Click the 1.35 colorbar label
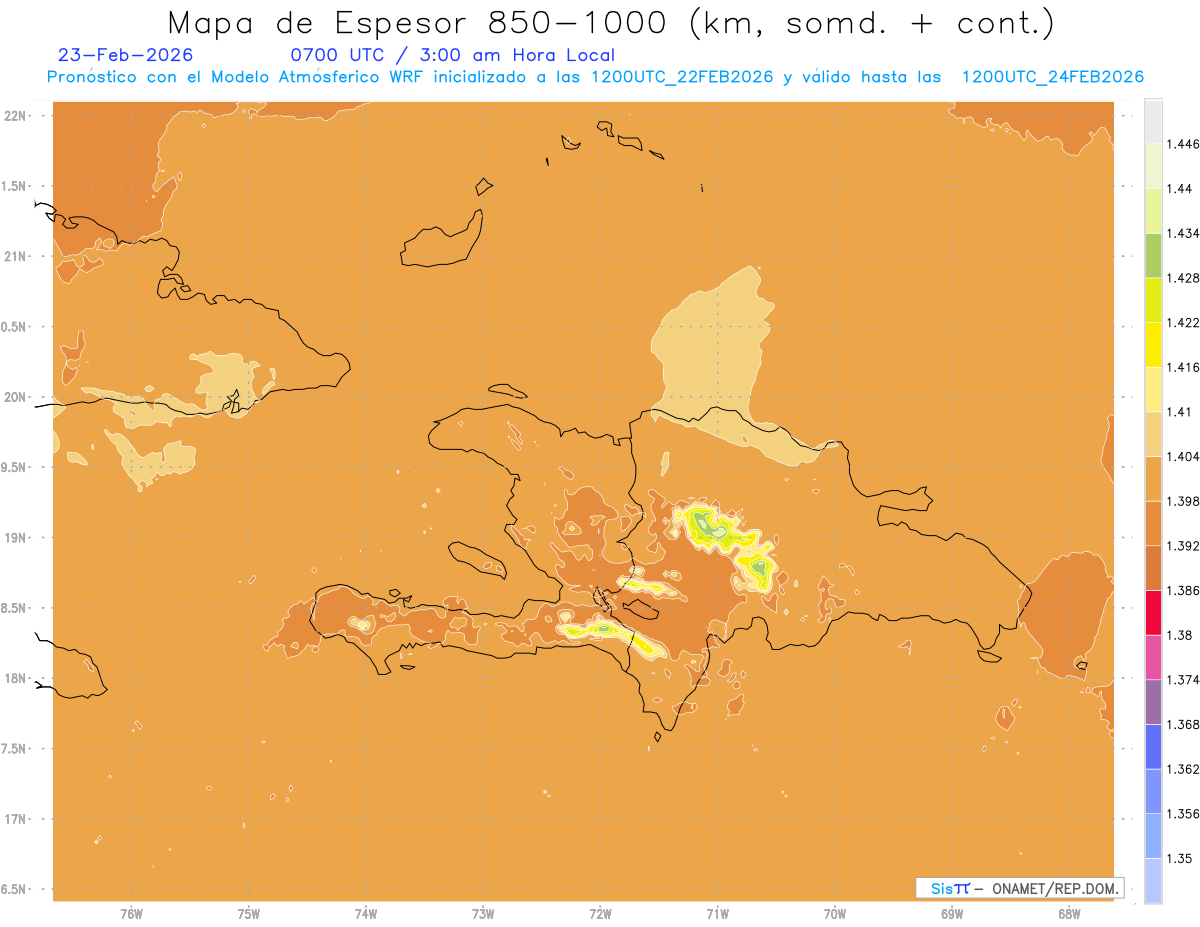Viewport: 1200px width, 927px height. pos(1180,858)
